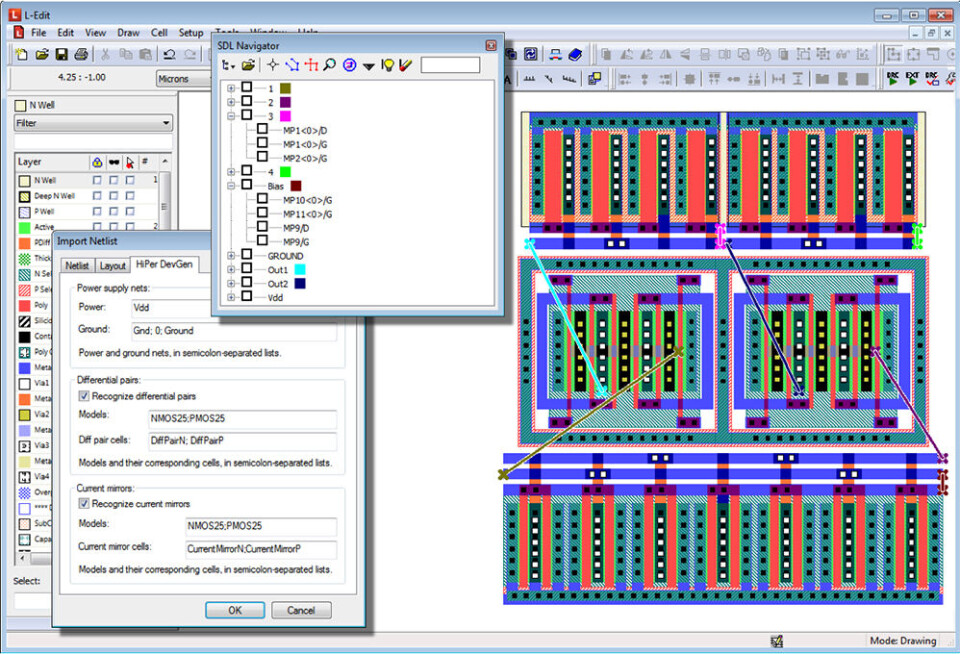Select the MP9/D tree entry
The height and width of the screenshot is (654, 960).
(296, 228)
